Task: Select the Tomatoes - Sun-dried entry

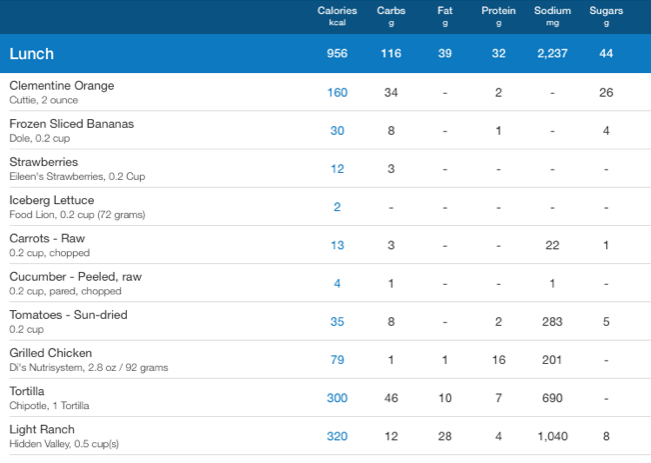Action: point(68,314)
